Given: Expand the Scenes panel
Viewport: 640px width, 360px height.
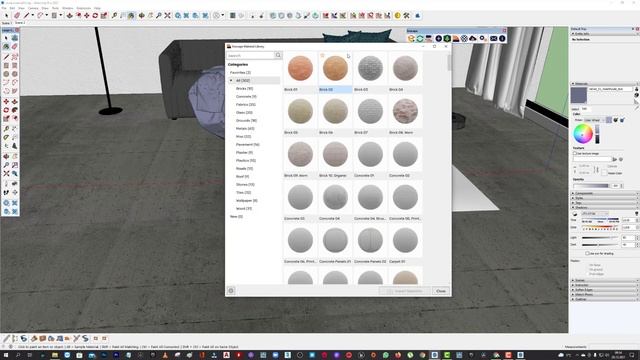Looking at the screenshot, I should (x=604, y=280).
